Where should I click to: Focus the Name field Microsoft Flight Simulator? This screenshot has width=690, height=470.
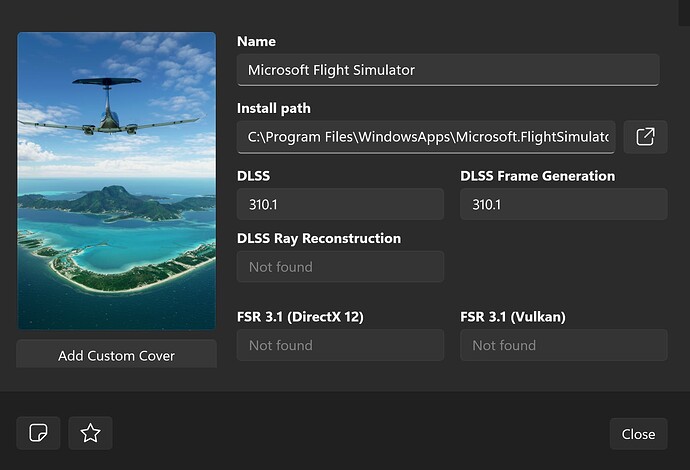tap(448, 70)
